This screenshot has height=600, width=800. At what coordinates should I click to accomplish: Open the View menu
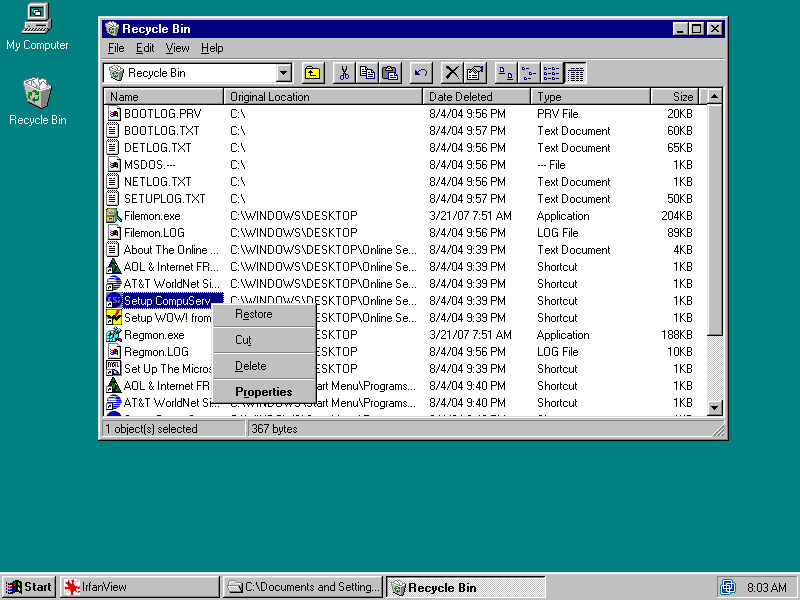[177, 47]
